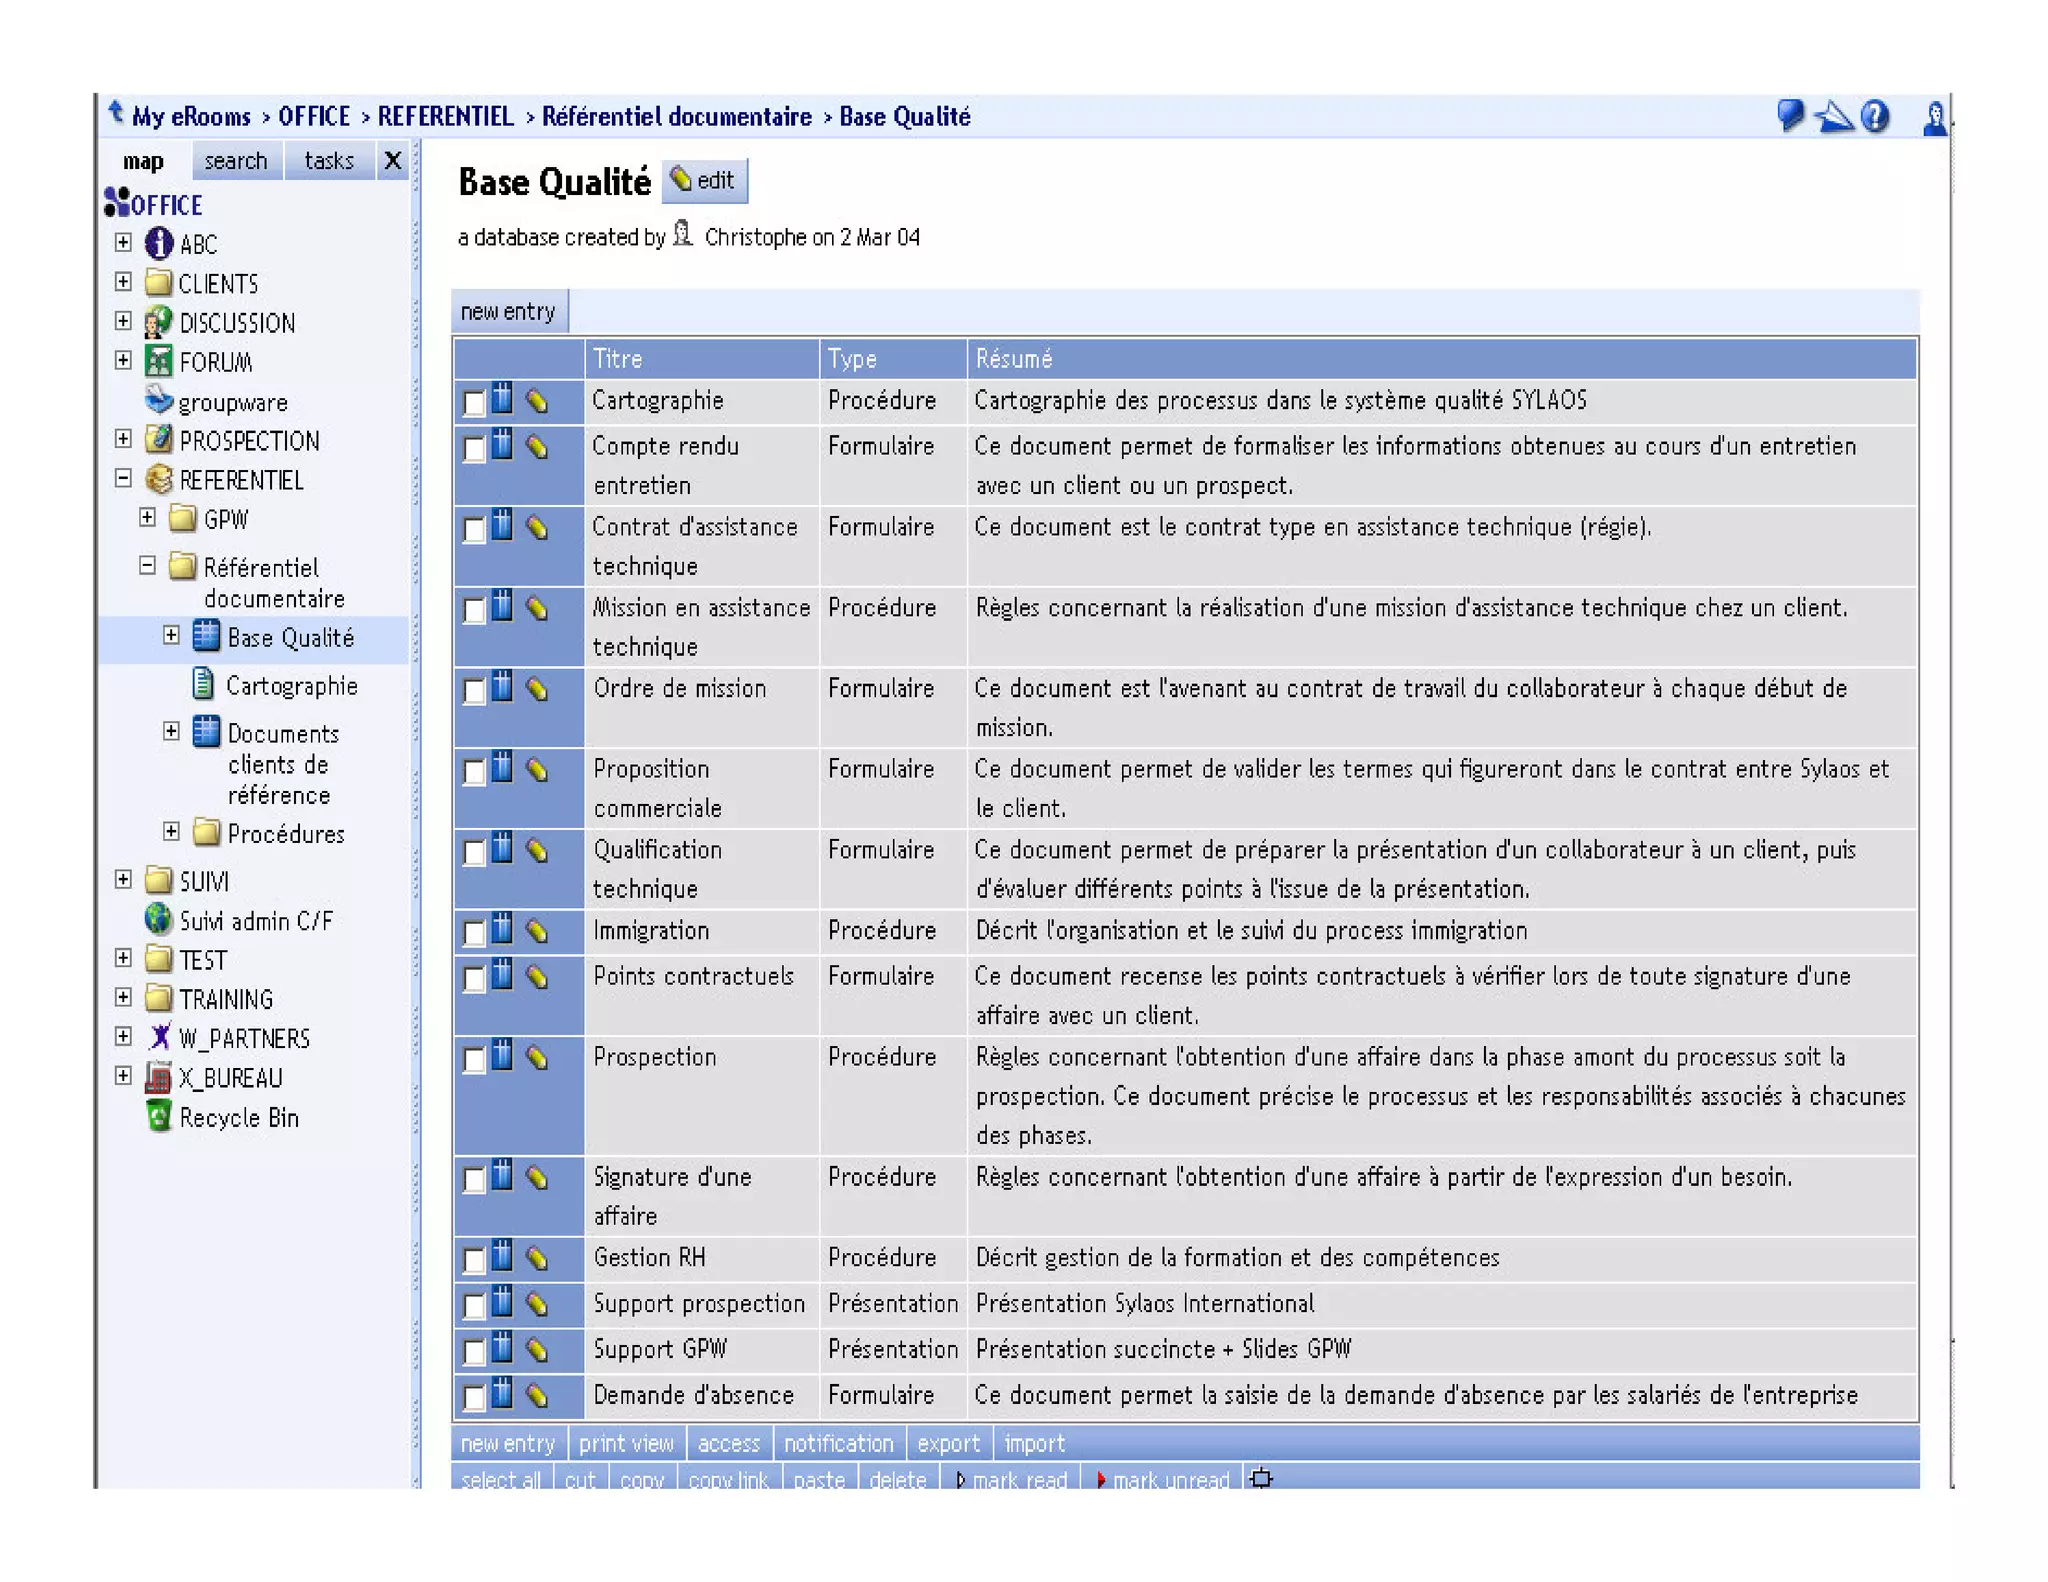Collapse the REFERENTIEL tree node
Screen dimensions: 2048x1582
click(123, 479)
